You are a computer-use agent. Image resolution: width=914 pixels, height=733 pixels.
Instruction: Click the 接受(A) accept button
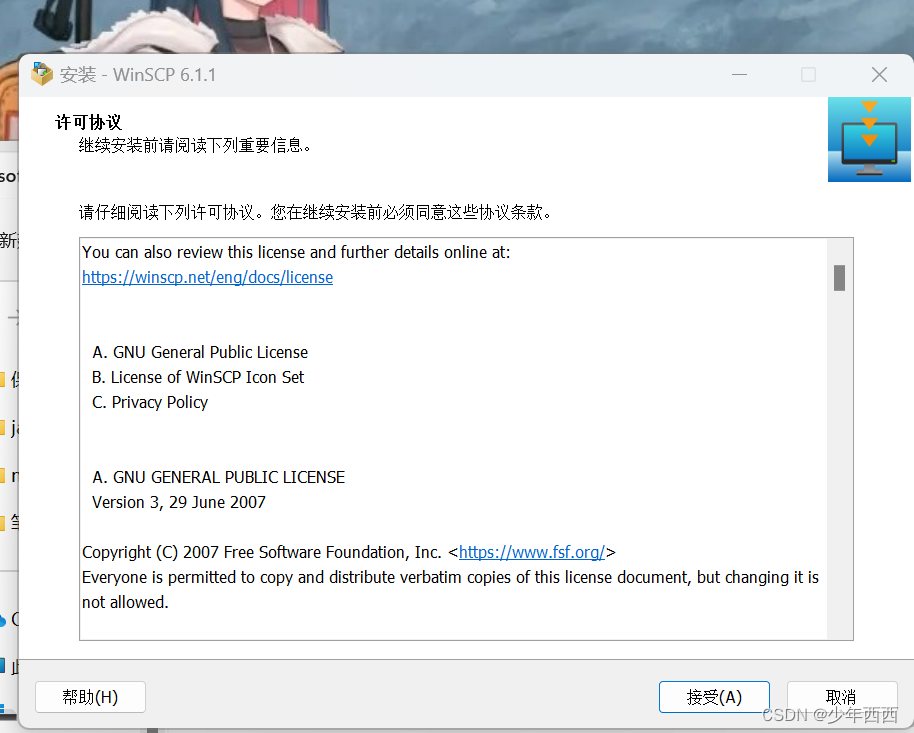coord(714,697)
